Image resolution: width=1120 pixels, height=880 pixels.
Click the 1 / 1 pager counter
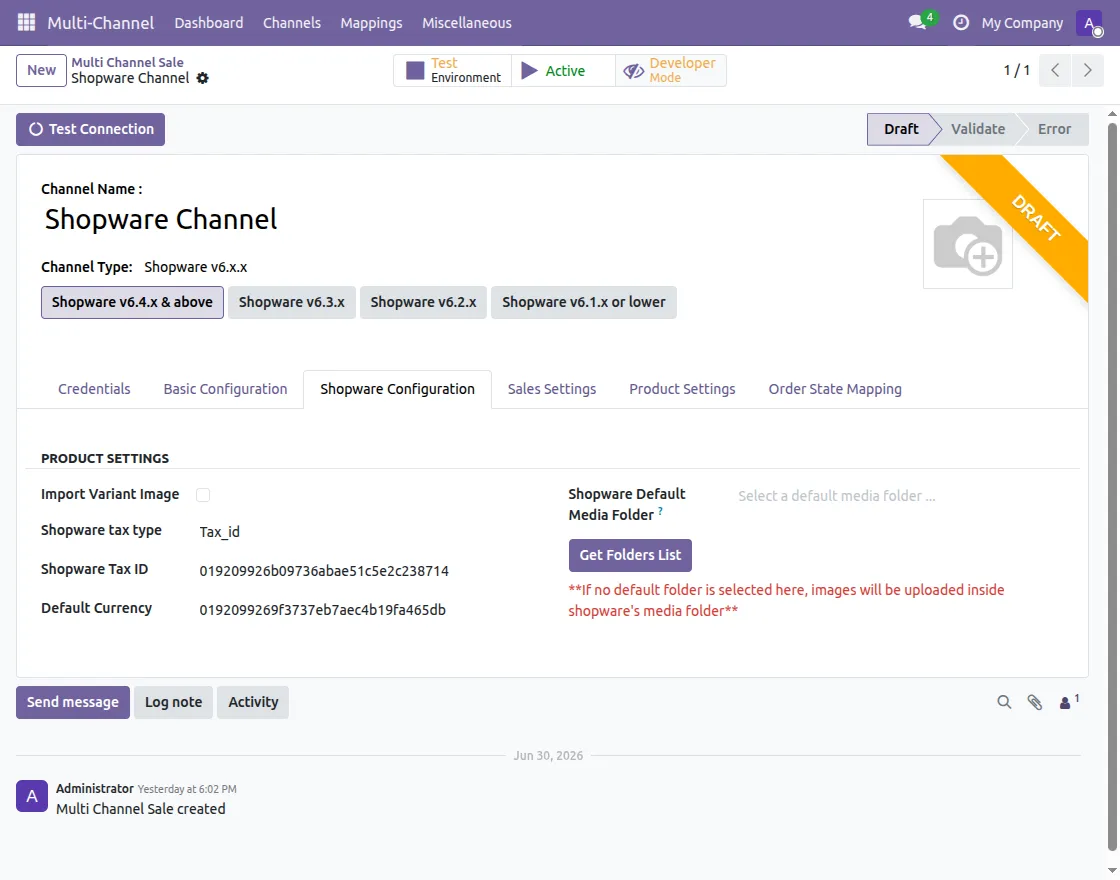click(1016, 70)
